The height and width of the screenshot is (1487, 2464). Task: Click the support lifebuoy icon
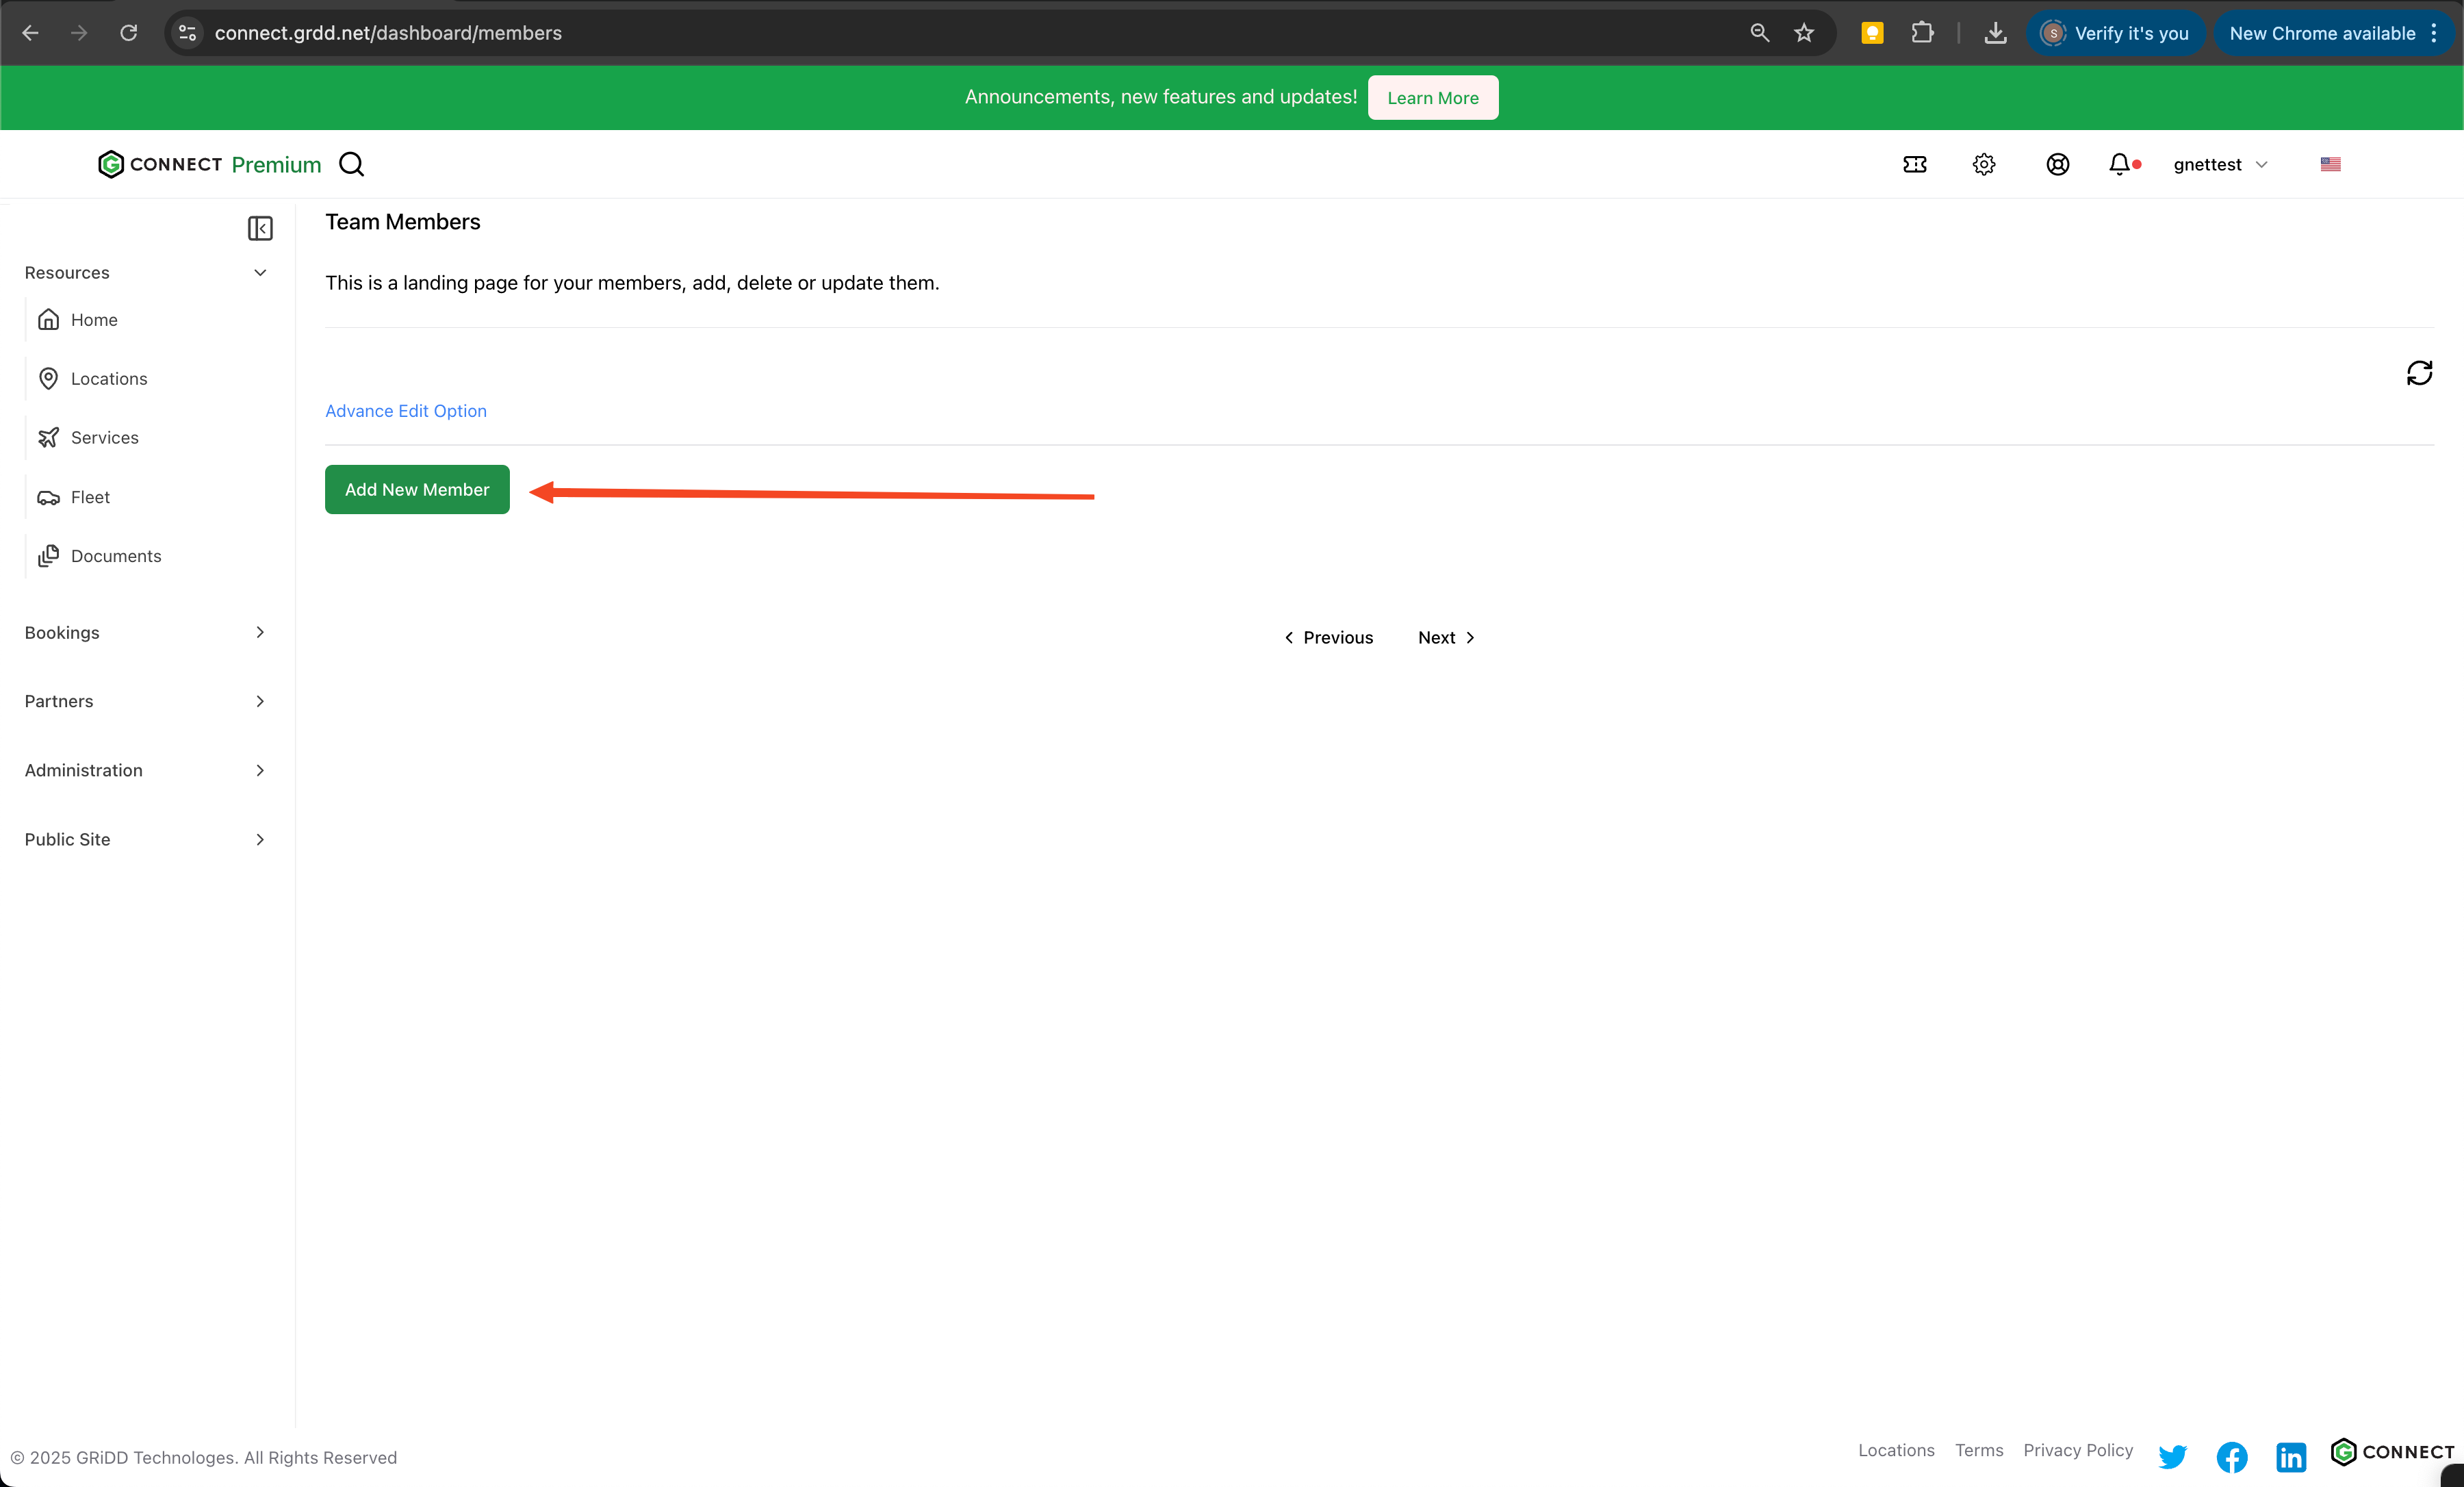(2057, 164)
